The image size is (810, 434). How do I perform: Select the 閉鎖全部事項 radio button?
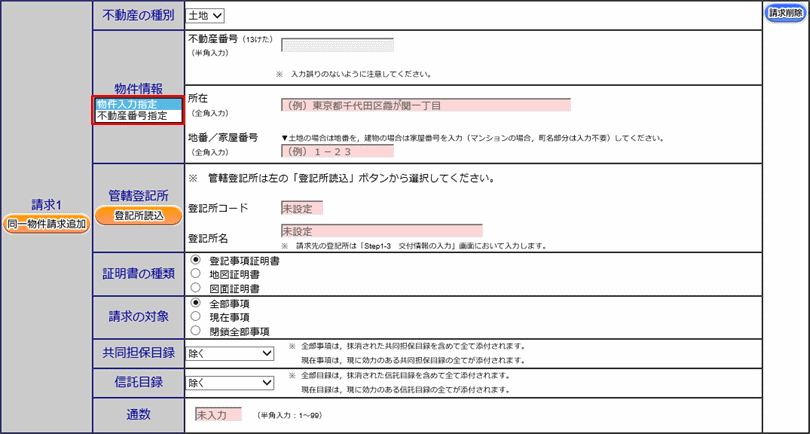[195, 330]
